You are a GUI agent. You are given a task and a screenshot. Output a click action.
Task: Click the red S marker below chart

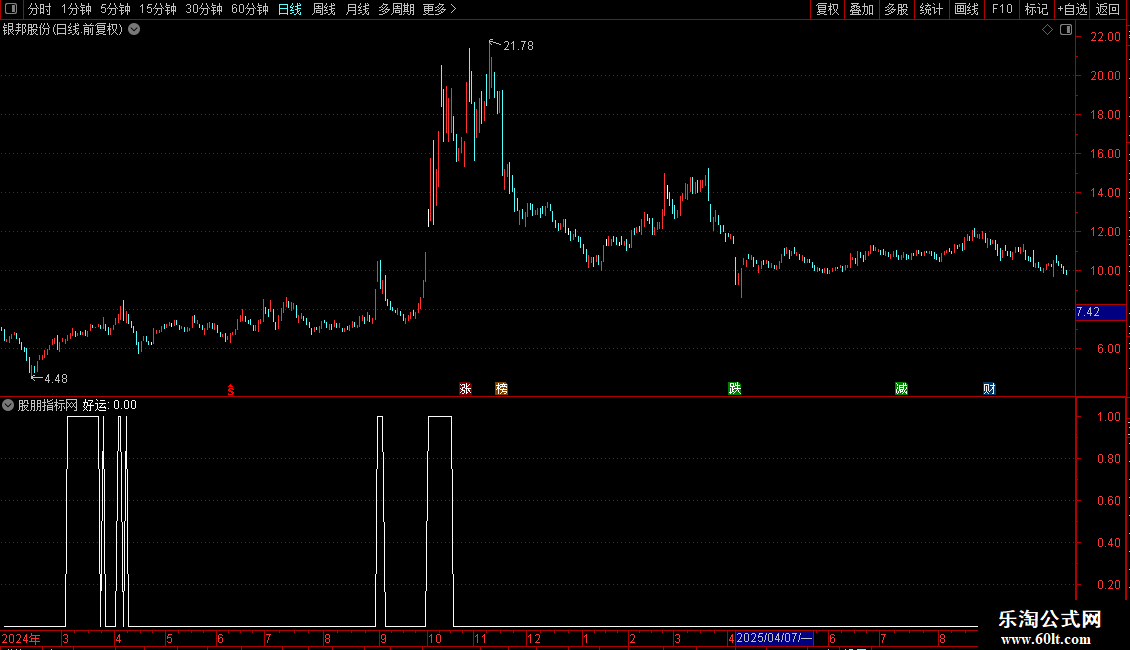(x=231, y=390)
